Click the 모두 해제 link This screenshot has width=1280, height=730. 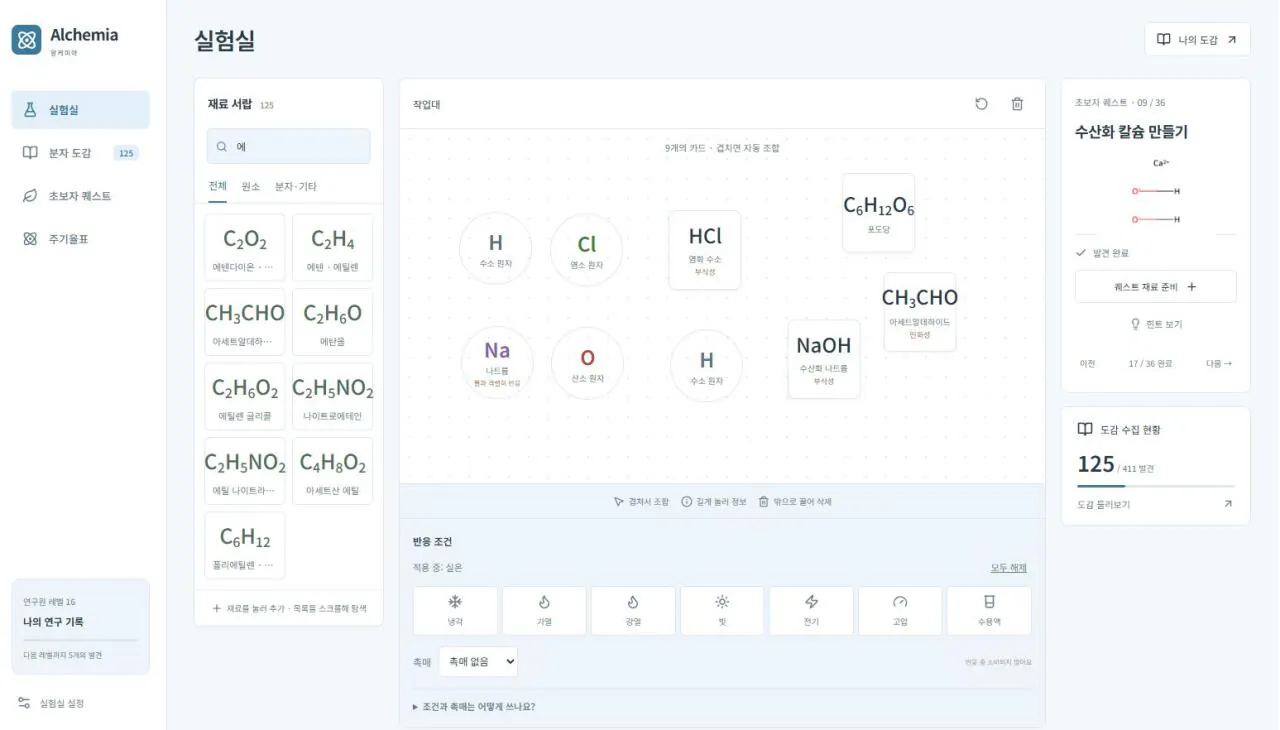point(1008,568)
